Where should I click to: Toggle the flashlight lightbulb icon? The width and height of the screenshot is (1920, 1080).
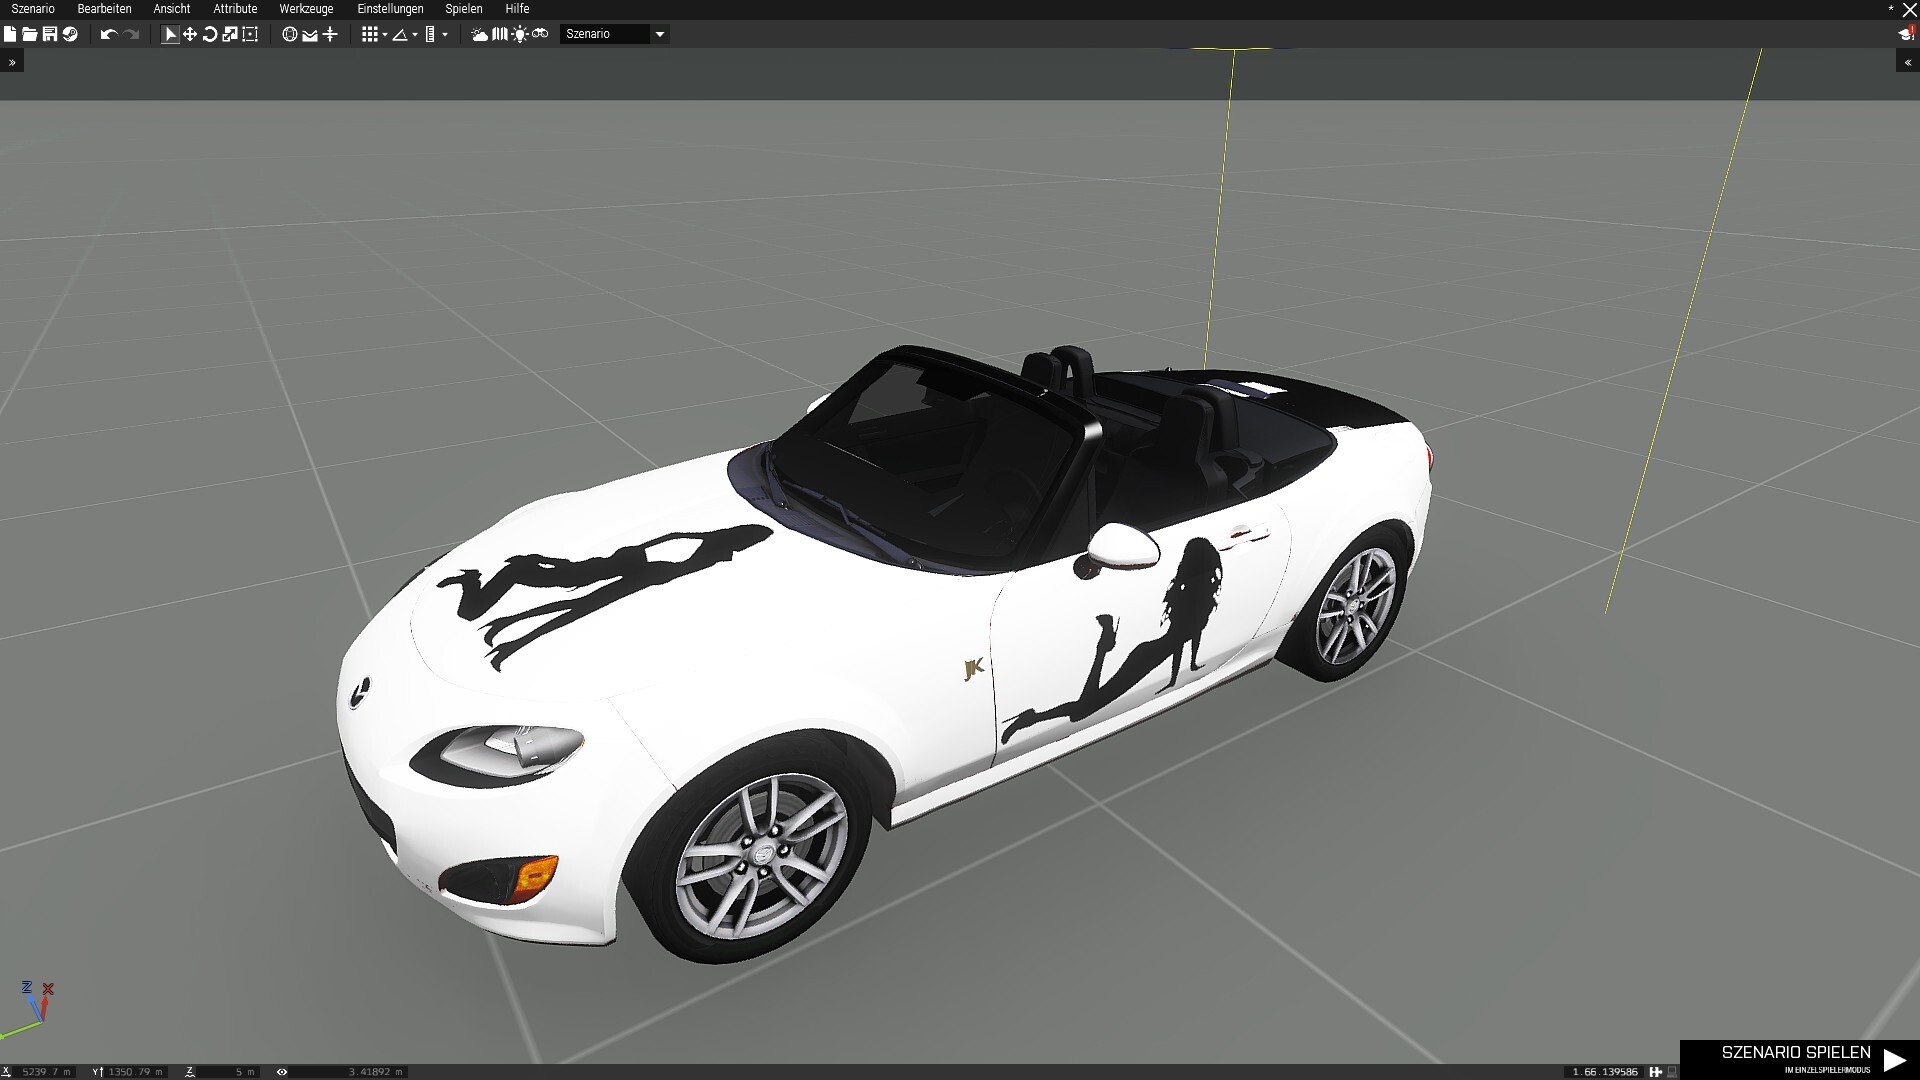(x=520, y=34)
